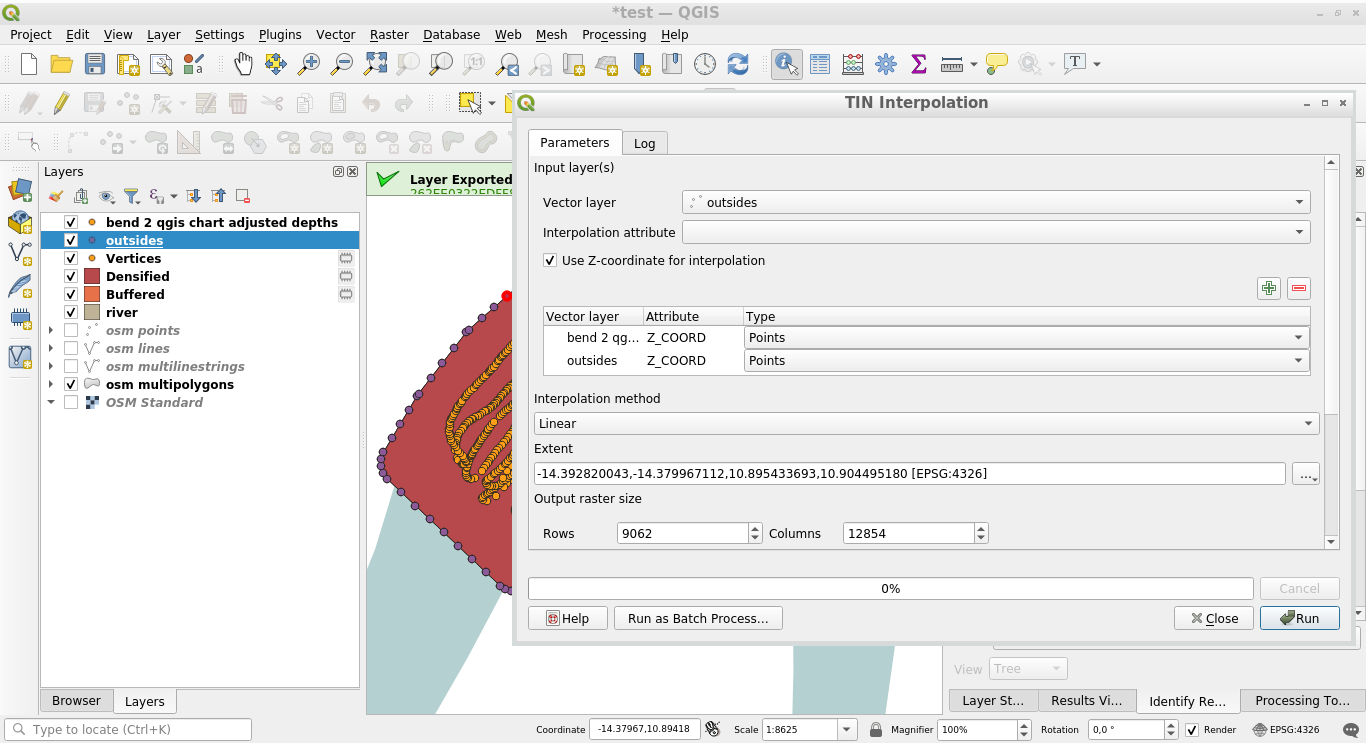Click the Extent coordinates field
This screenshot has width=1366, height=743.
coord(910,474)
